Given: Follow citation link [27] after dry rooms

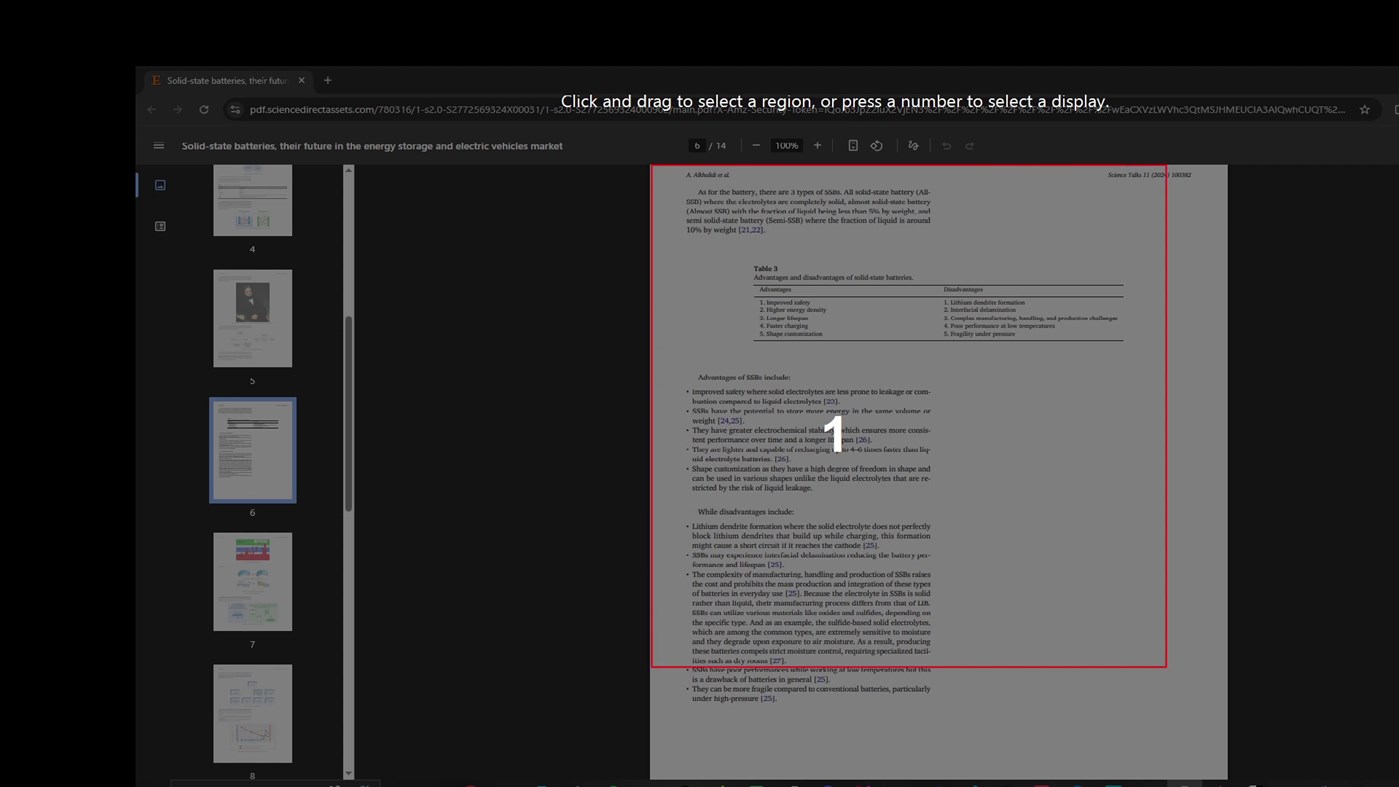Looking at the screenshot, I should (777, 661).
